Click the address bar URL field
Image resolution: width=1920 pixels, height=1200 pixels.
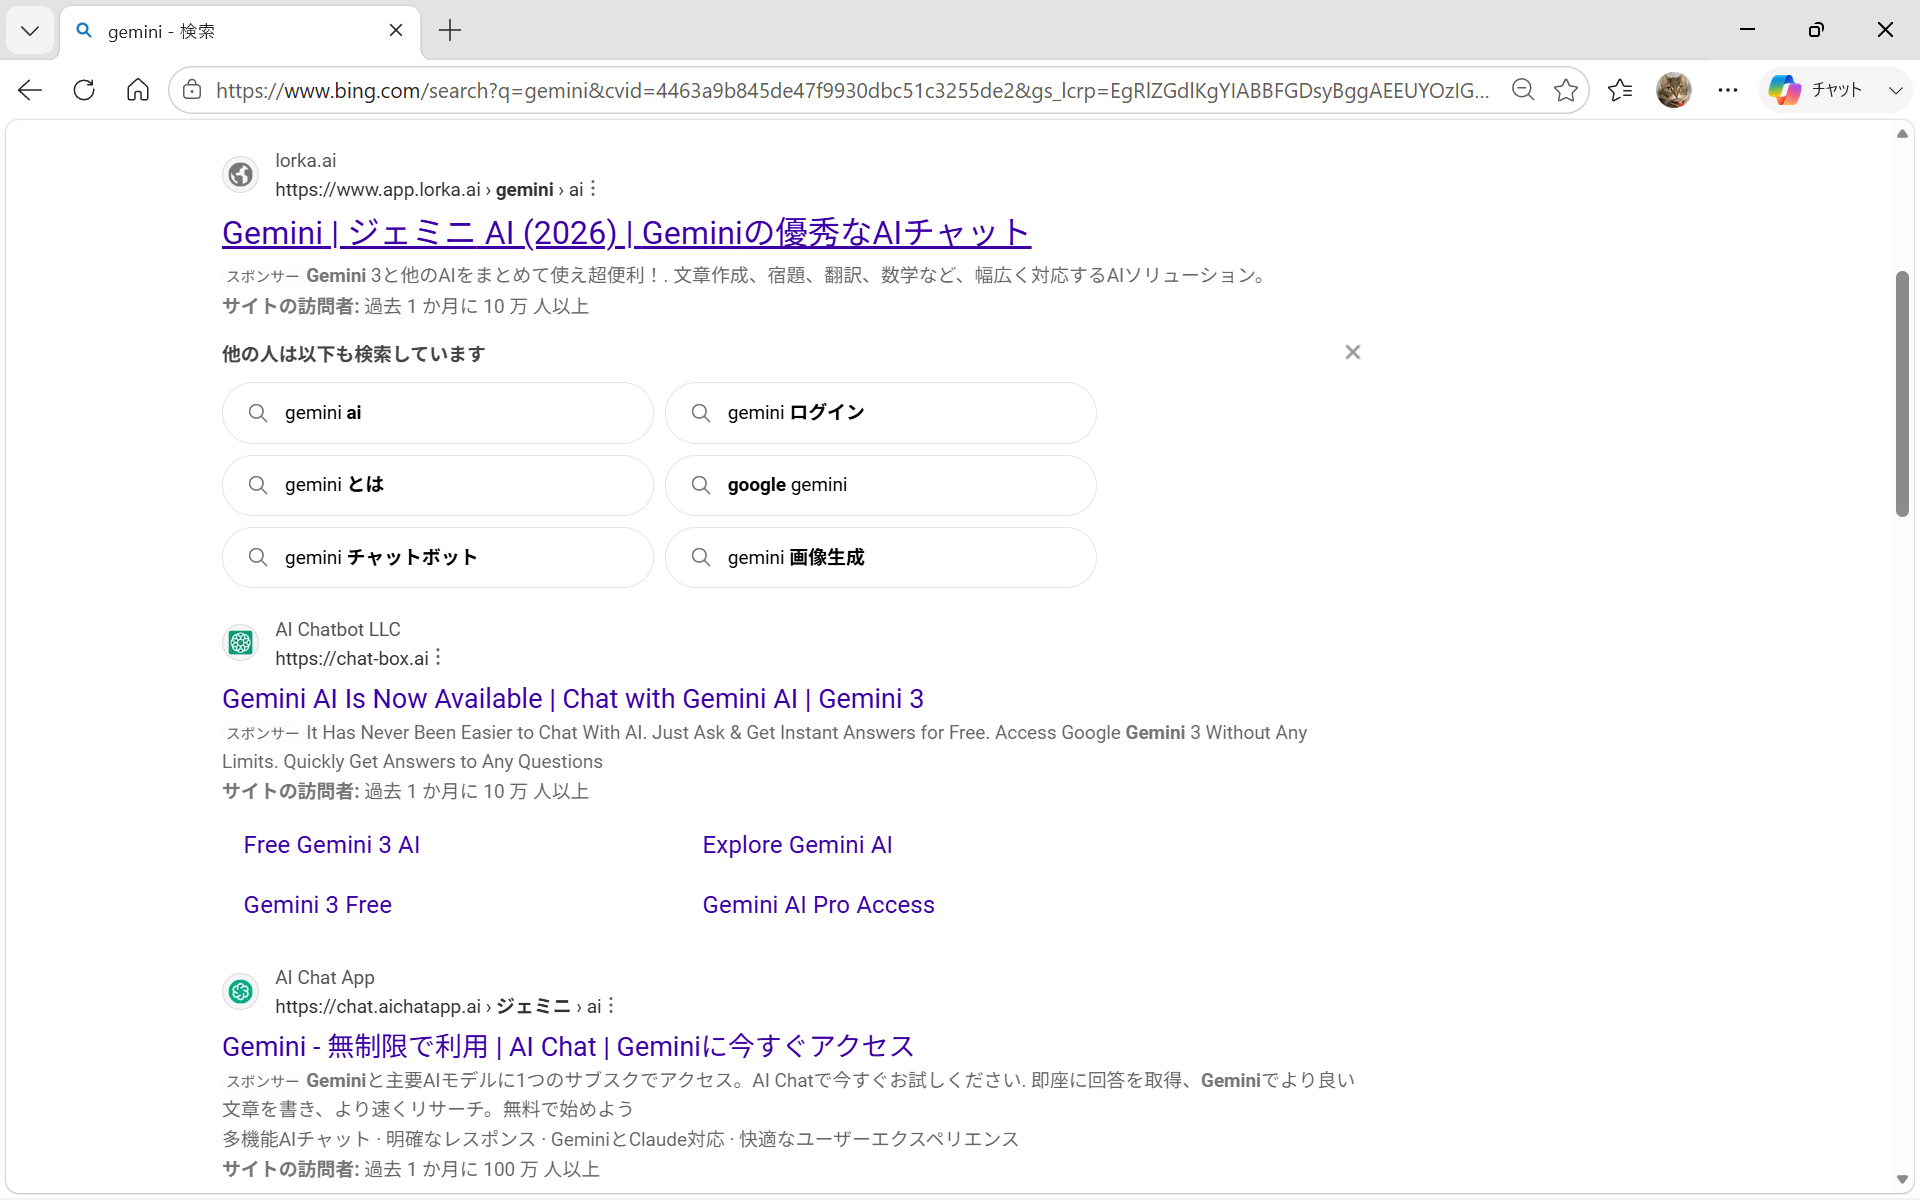[x=852, y=90]
